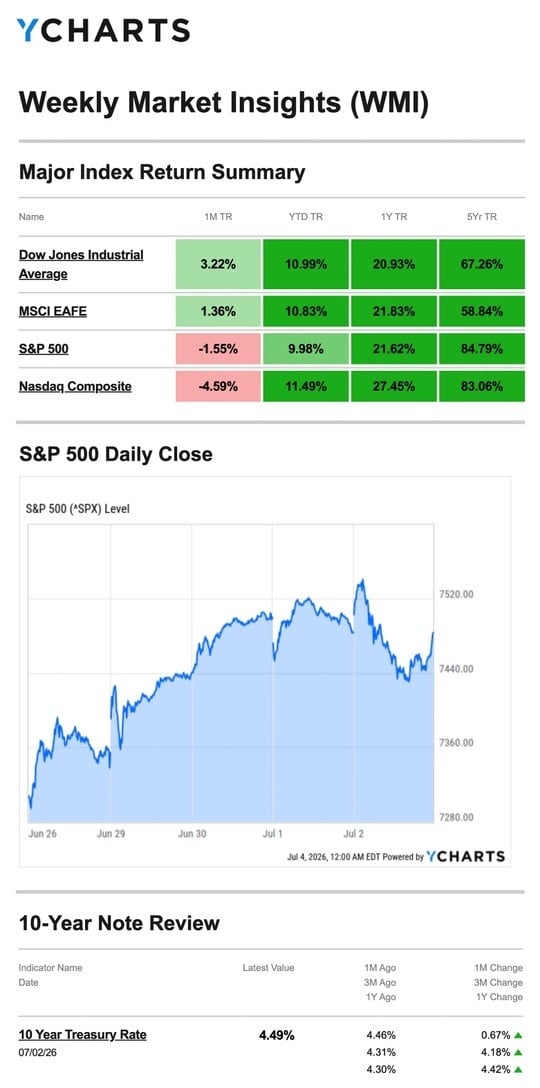
Task: Click the 1M TR column header
Action: tap(219, 217)
